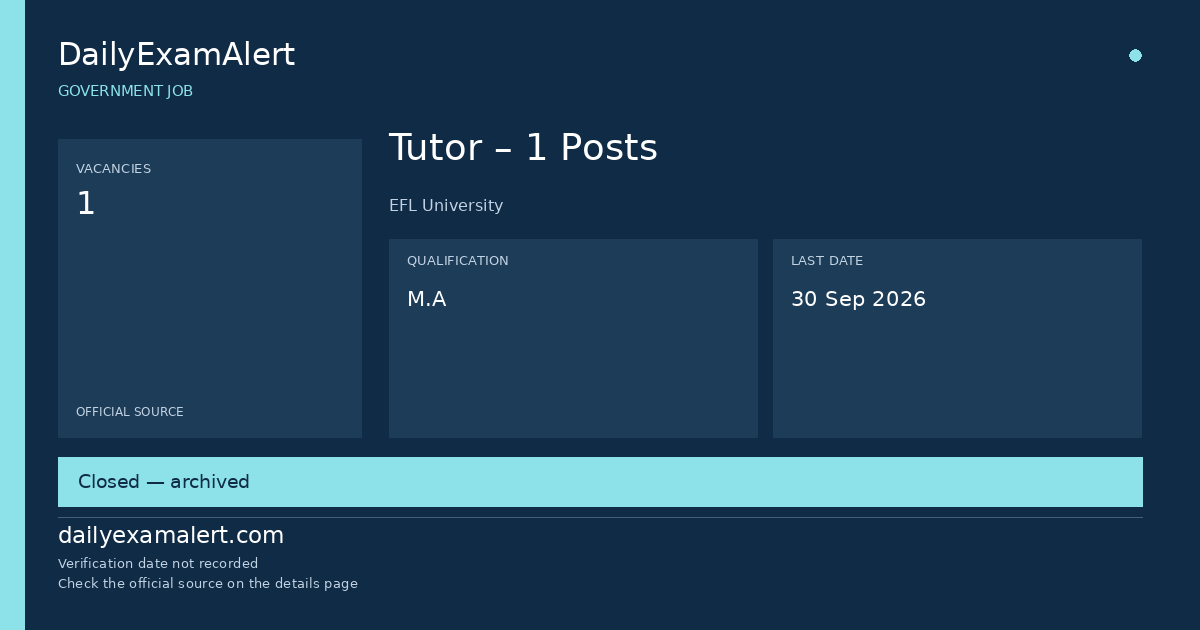Select the GOVERNMENT JOB category label
This screenshot has width=1200, height=630.
click(125, 91)
